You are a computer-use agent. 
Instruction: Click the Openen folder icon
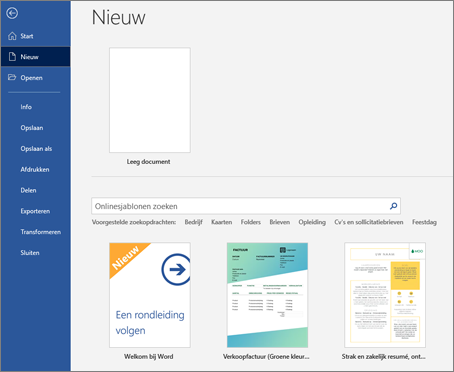click(x=12, y=77)
